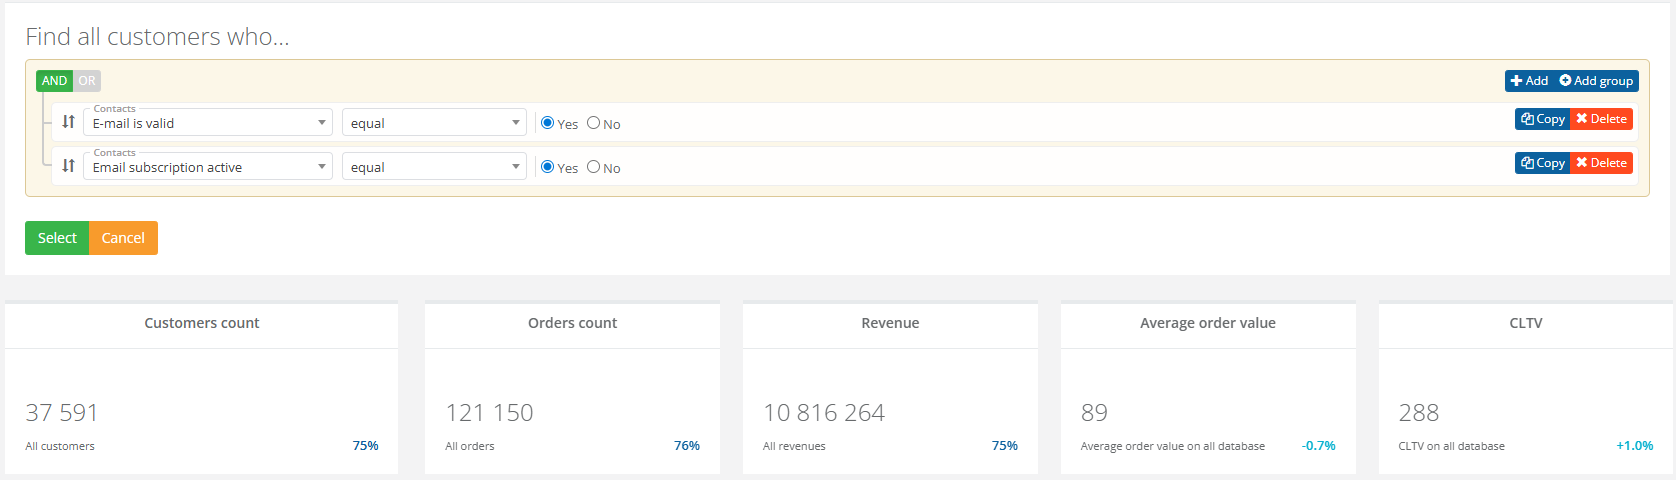Open the operator dropdown in first rule
Viewport: 1676px width, 480px height.
coord(434,123)
